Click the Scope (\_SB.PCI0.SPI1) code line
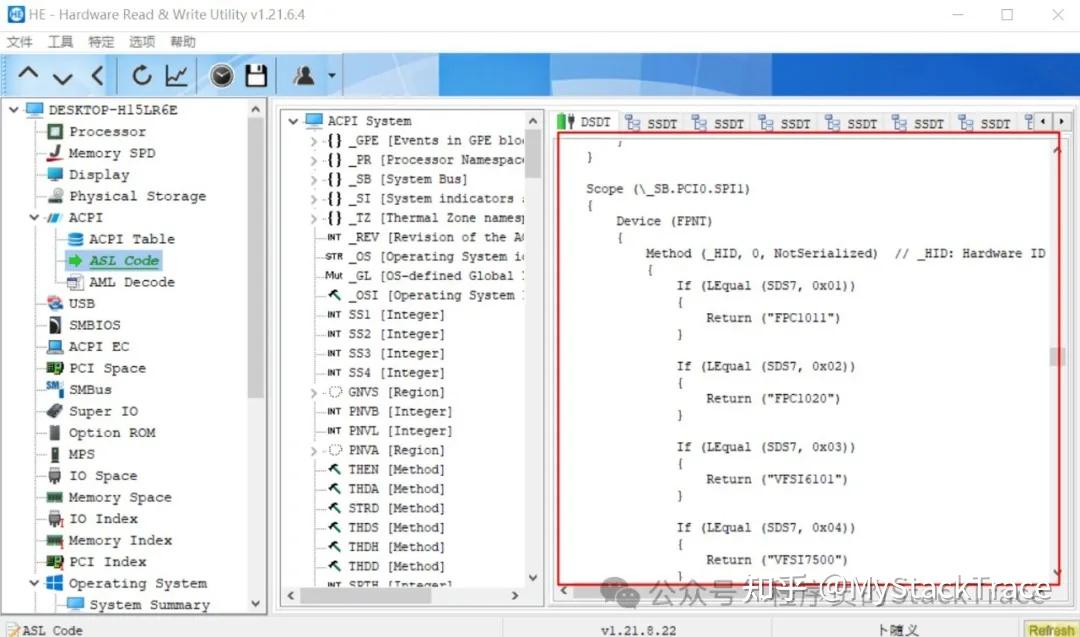Screen dimensions: 1080x637 click(667, 189)
